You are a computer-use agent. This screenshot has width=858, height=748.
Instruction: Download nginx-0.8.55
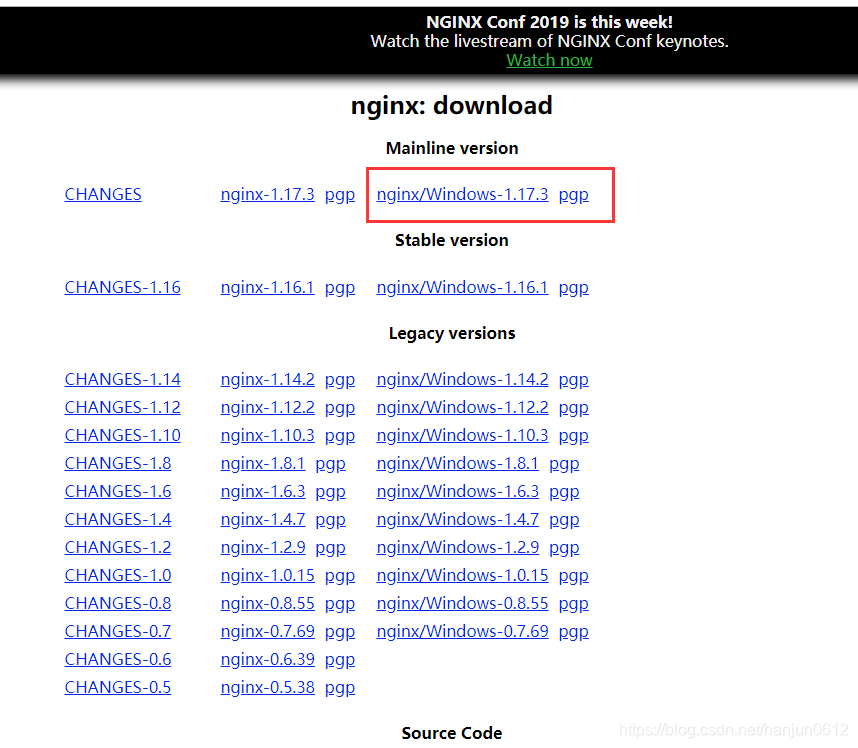[x=268, y=603]
